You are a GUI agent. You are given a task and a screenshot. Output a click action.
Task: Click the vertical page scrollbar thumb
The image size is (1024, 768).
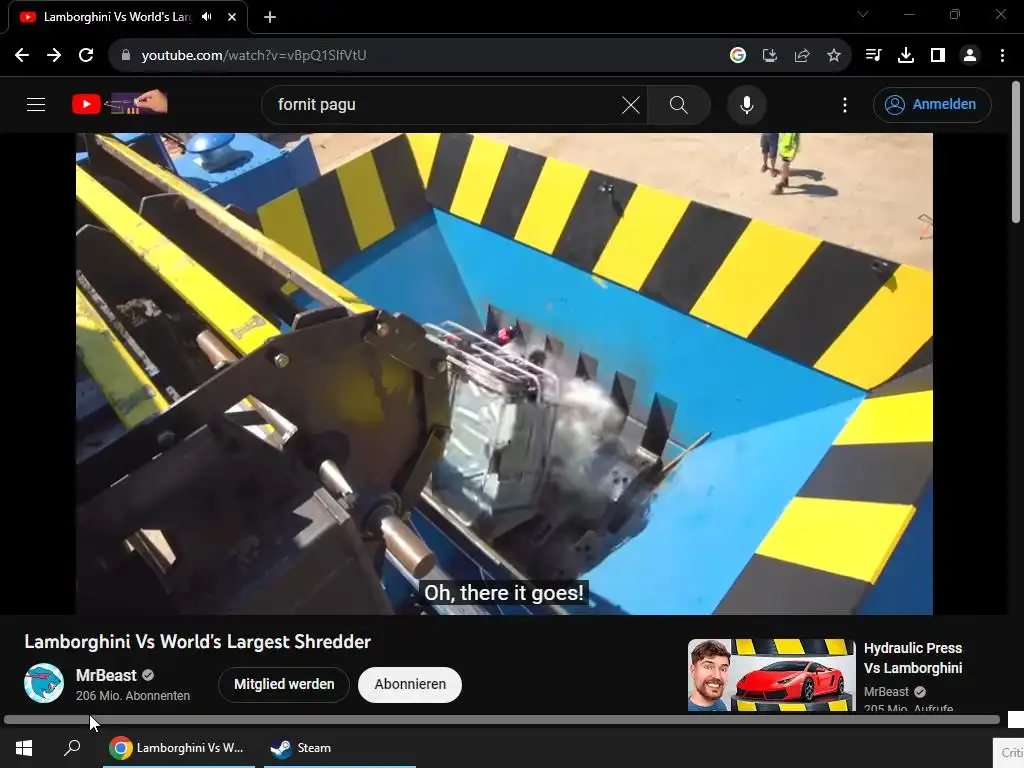(1016, 152)
